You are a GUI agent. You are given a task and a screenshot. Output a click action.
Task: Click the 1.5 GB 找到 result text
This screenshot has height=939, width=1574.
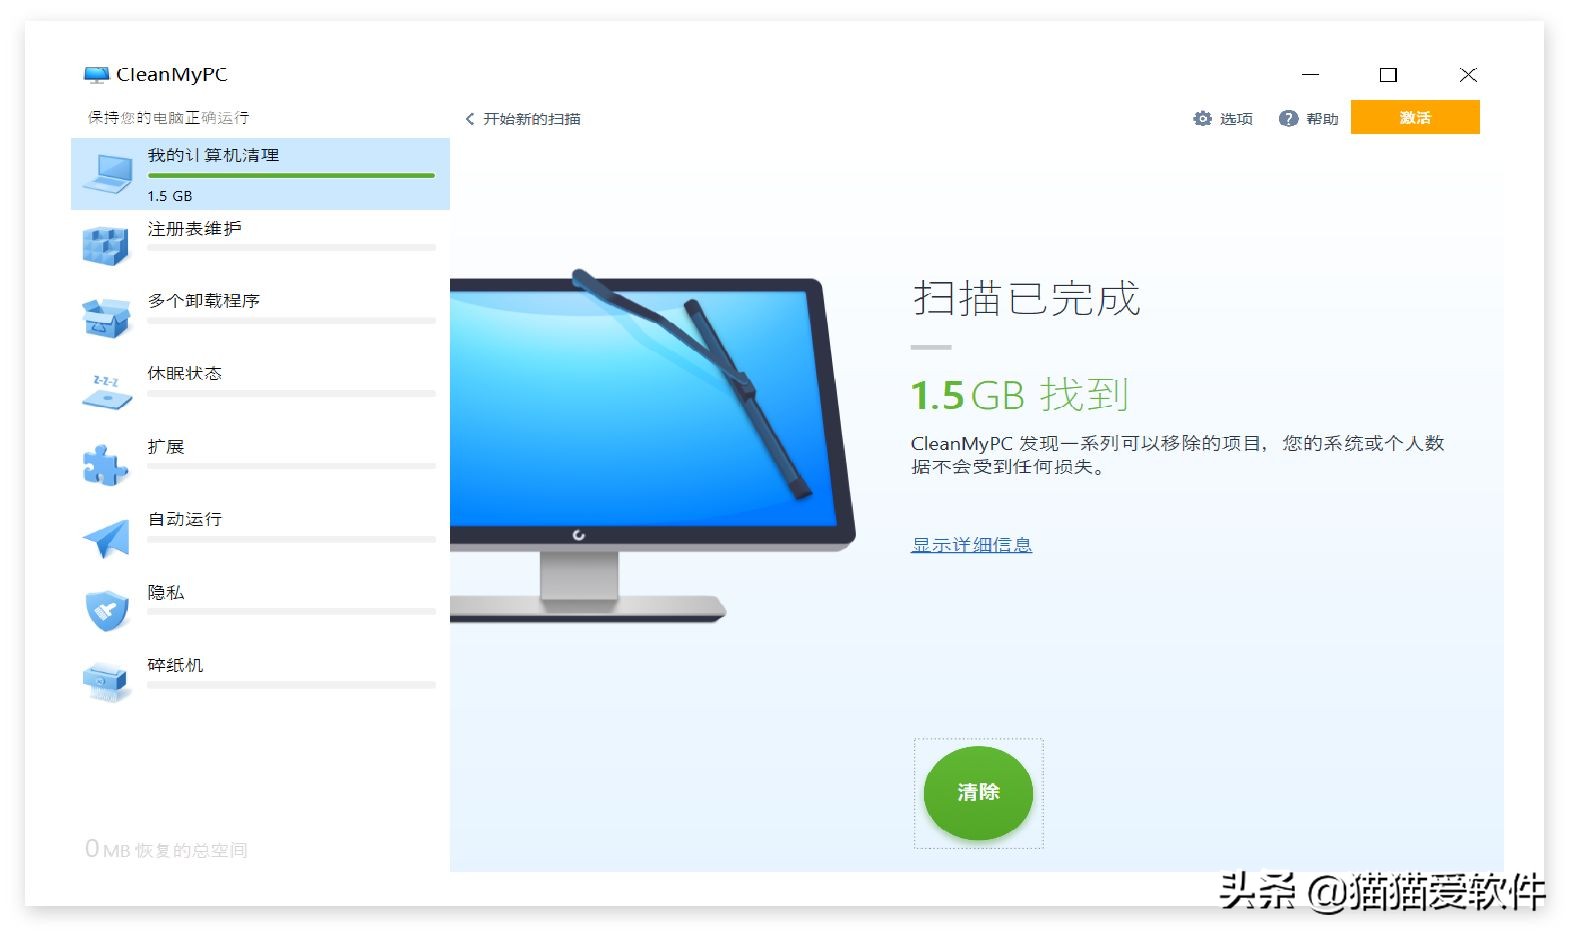(1019, 395)
